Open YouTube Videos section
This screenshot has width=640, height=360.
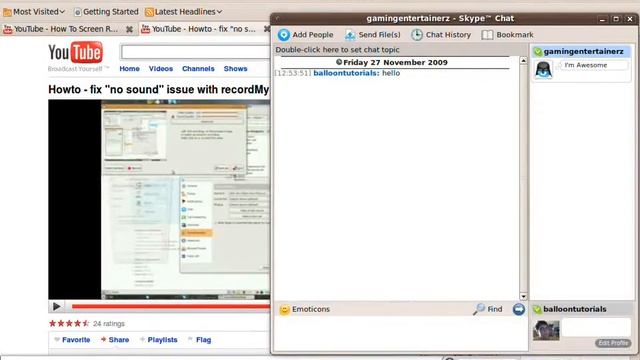pos(161,69)
